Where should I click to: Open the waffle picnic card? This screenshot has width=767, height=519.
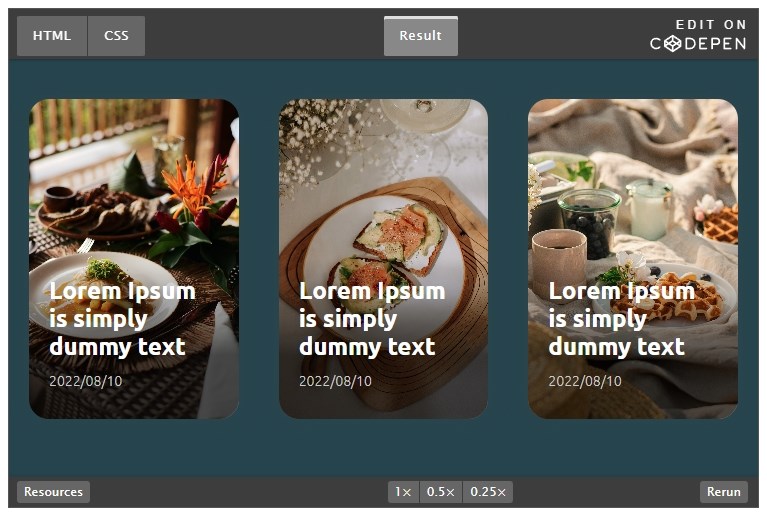point(633,259)
